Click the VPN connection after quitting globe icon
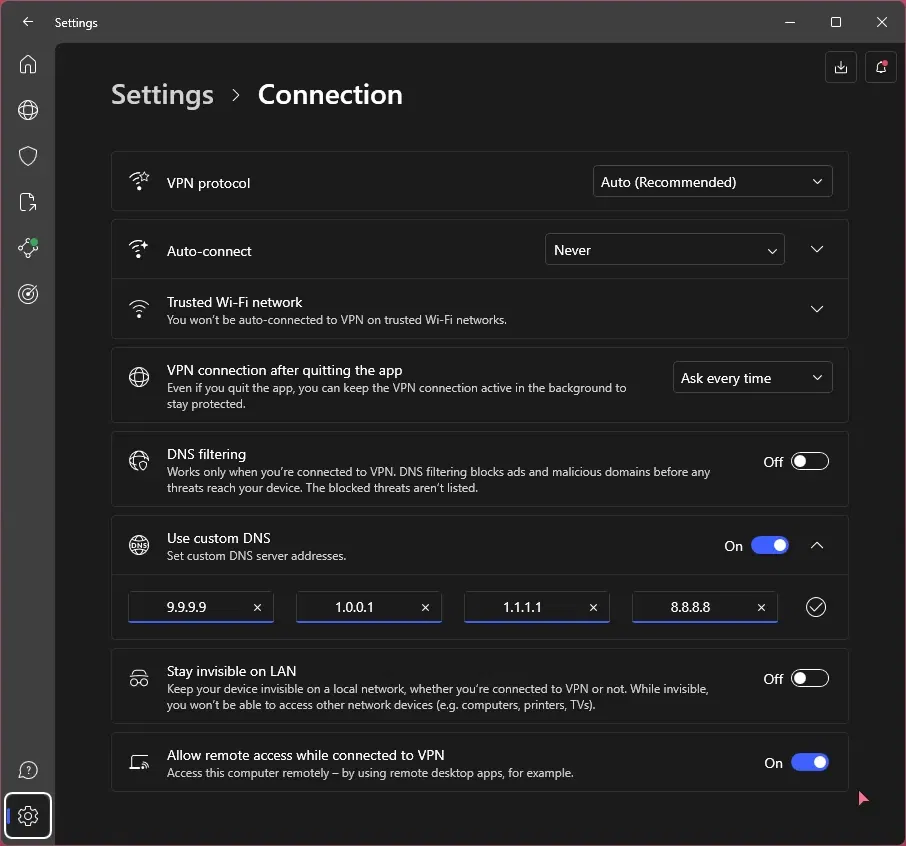Viewport: 906px width, 846px height. point(139,377)
